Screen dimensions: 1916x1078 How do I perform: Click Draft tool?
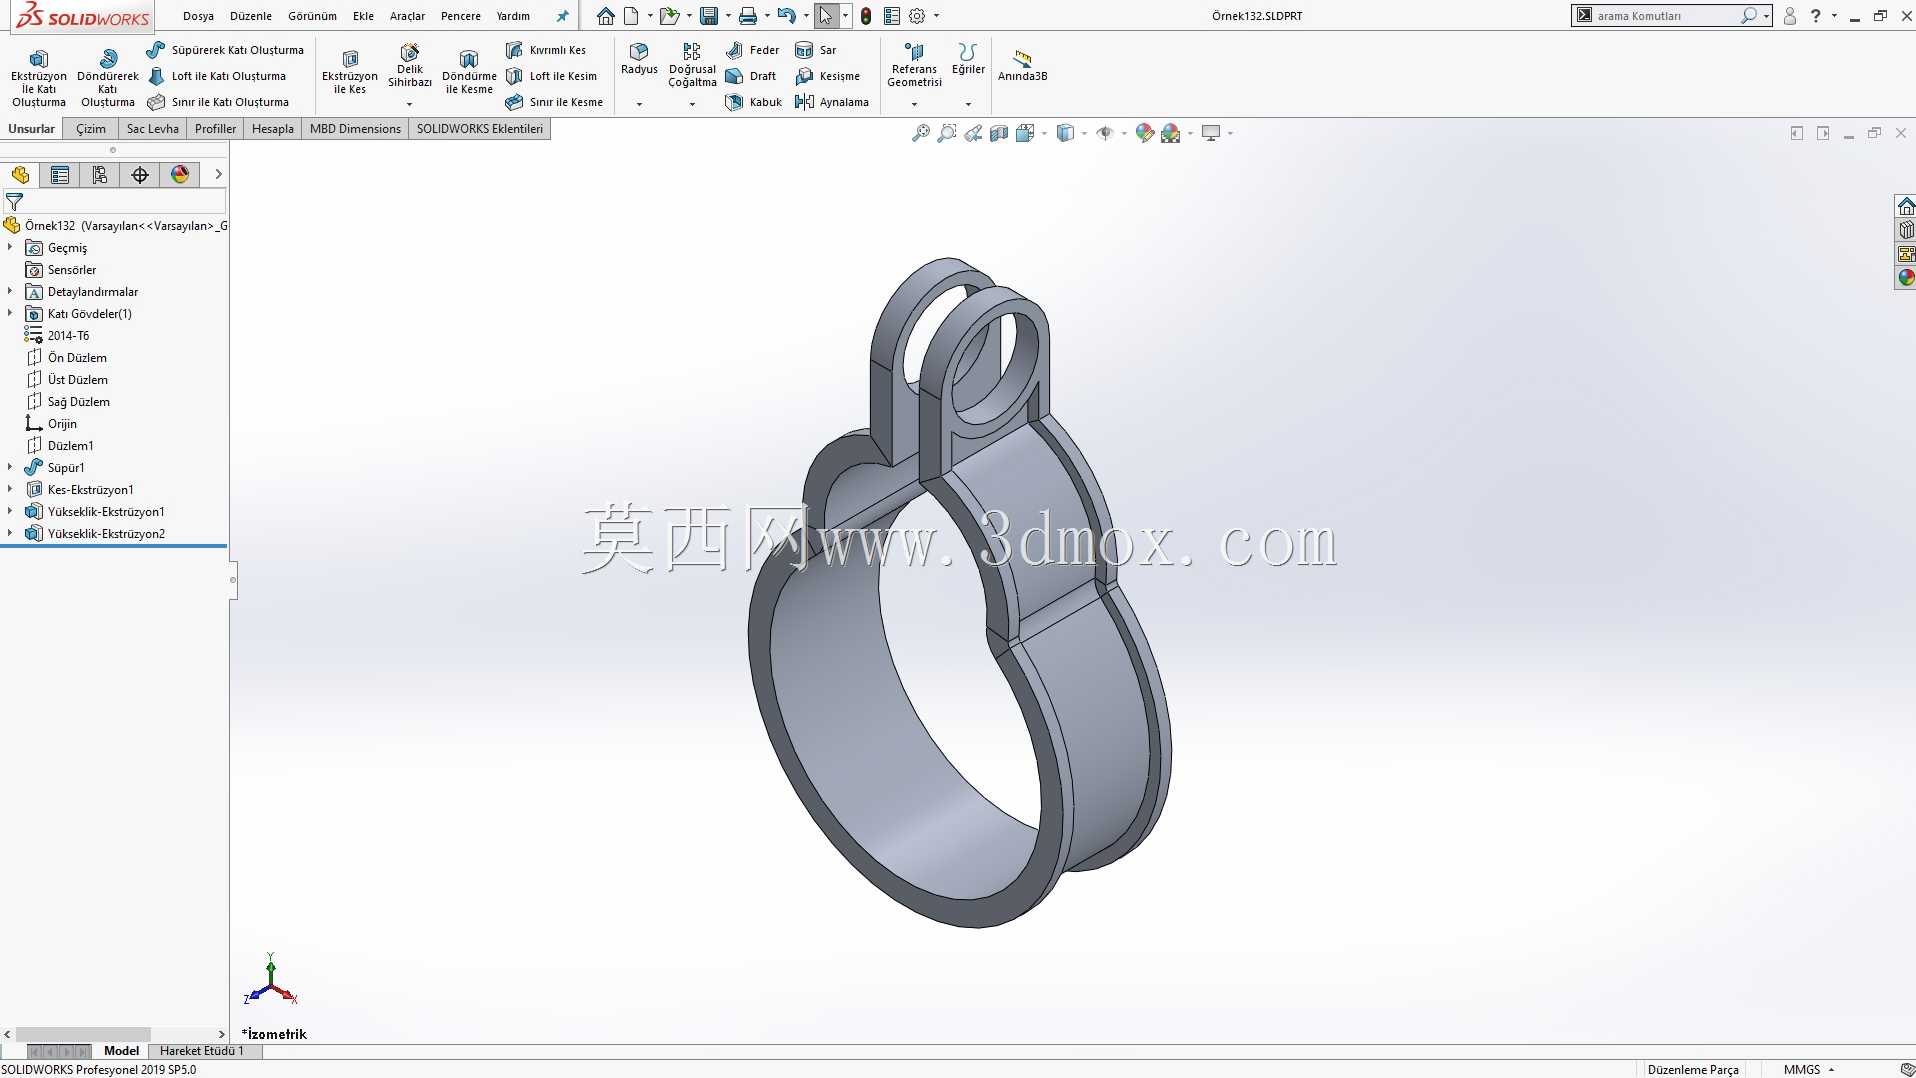(751, 76)
